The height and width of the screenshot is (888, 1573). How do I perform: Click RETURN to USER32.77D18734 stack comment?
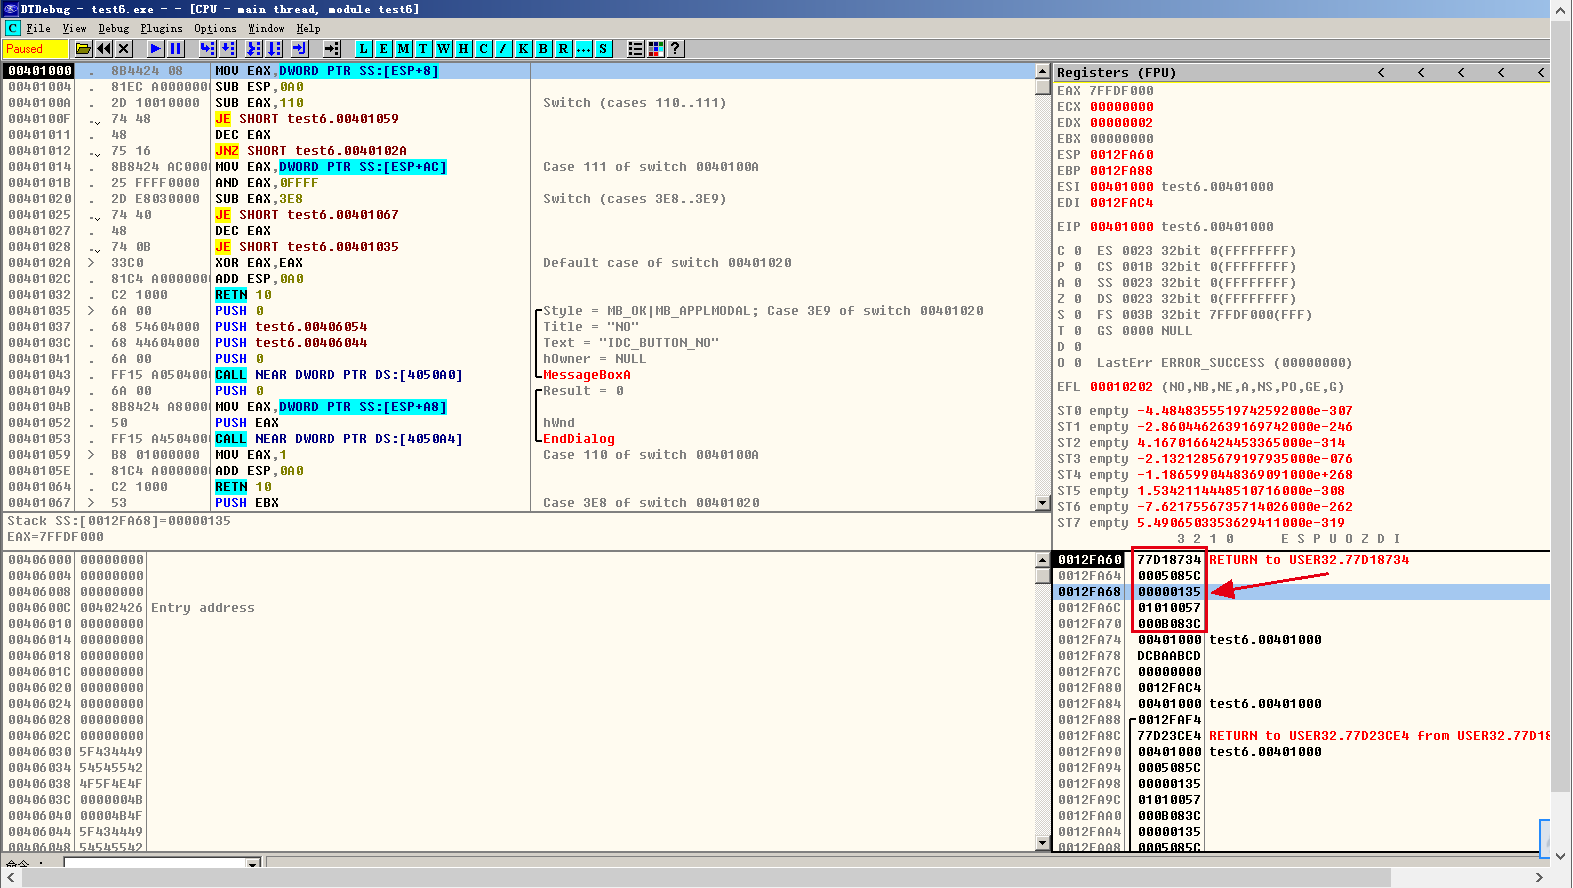pos(1309,560)
